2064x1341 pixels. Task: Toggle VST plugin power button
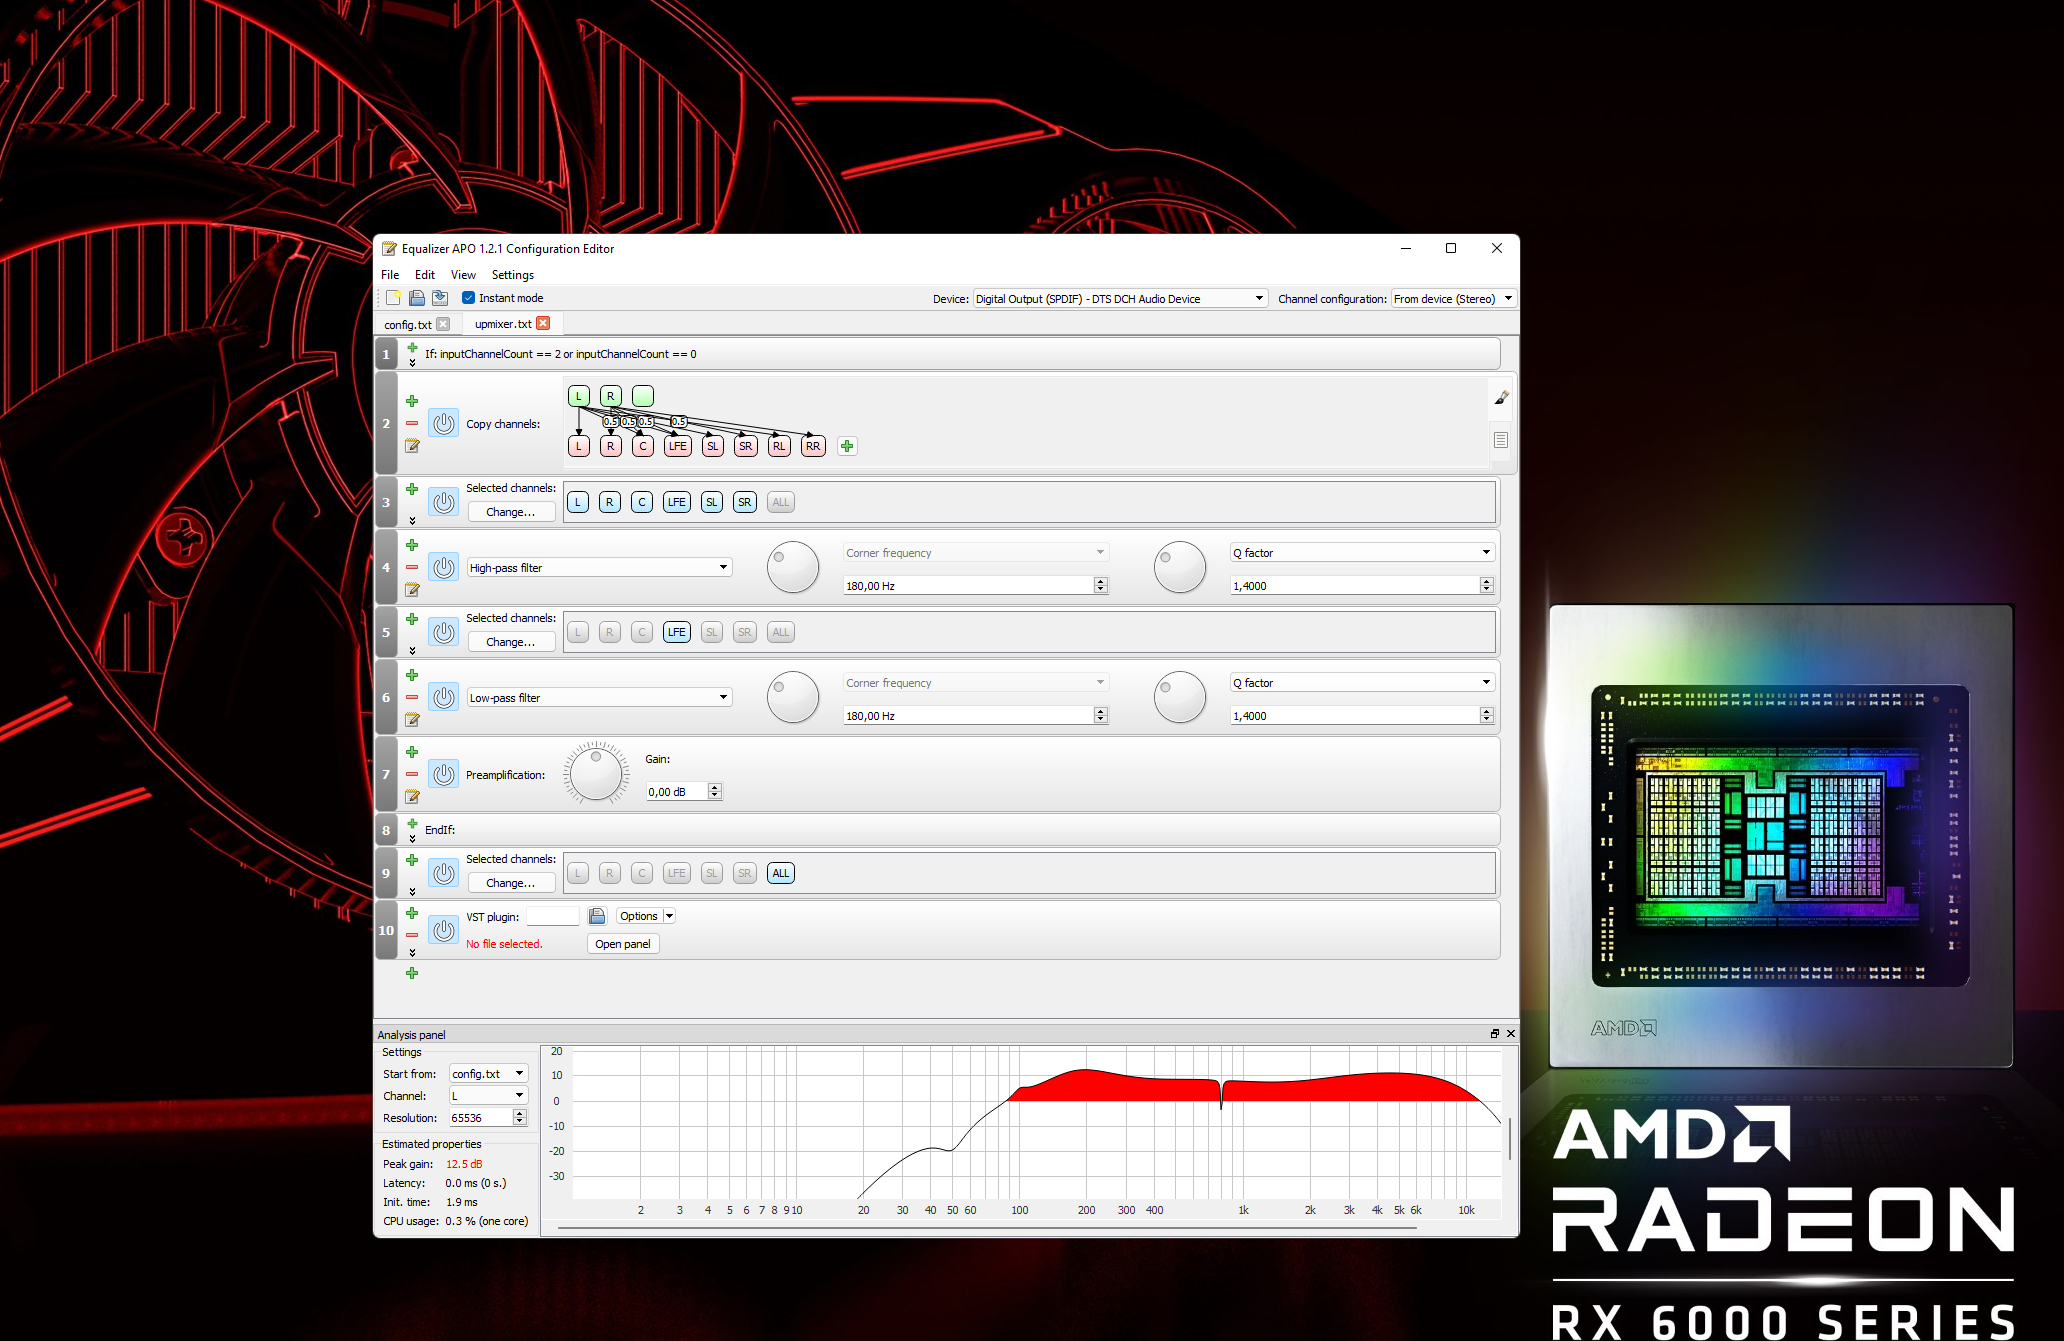(444, 930)
